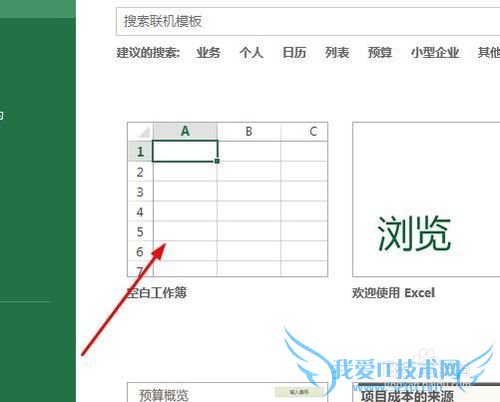The height and width of the screenshot is (402, 500).
Task: Open the 浏览 welcome tour template
Action: [x=426, y=199]
